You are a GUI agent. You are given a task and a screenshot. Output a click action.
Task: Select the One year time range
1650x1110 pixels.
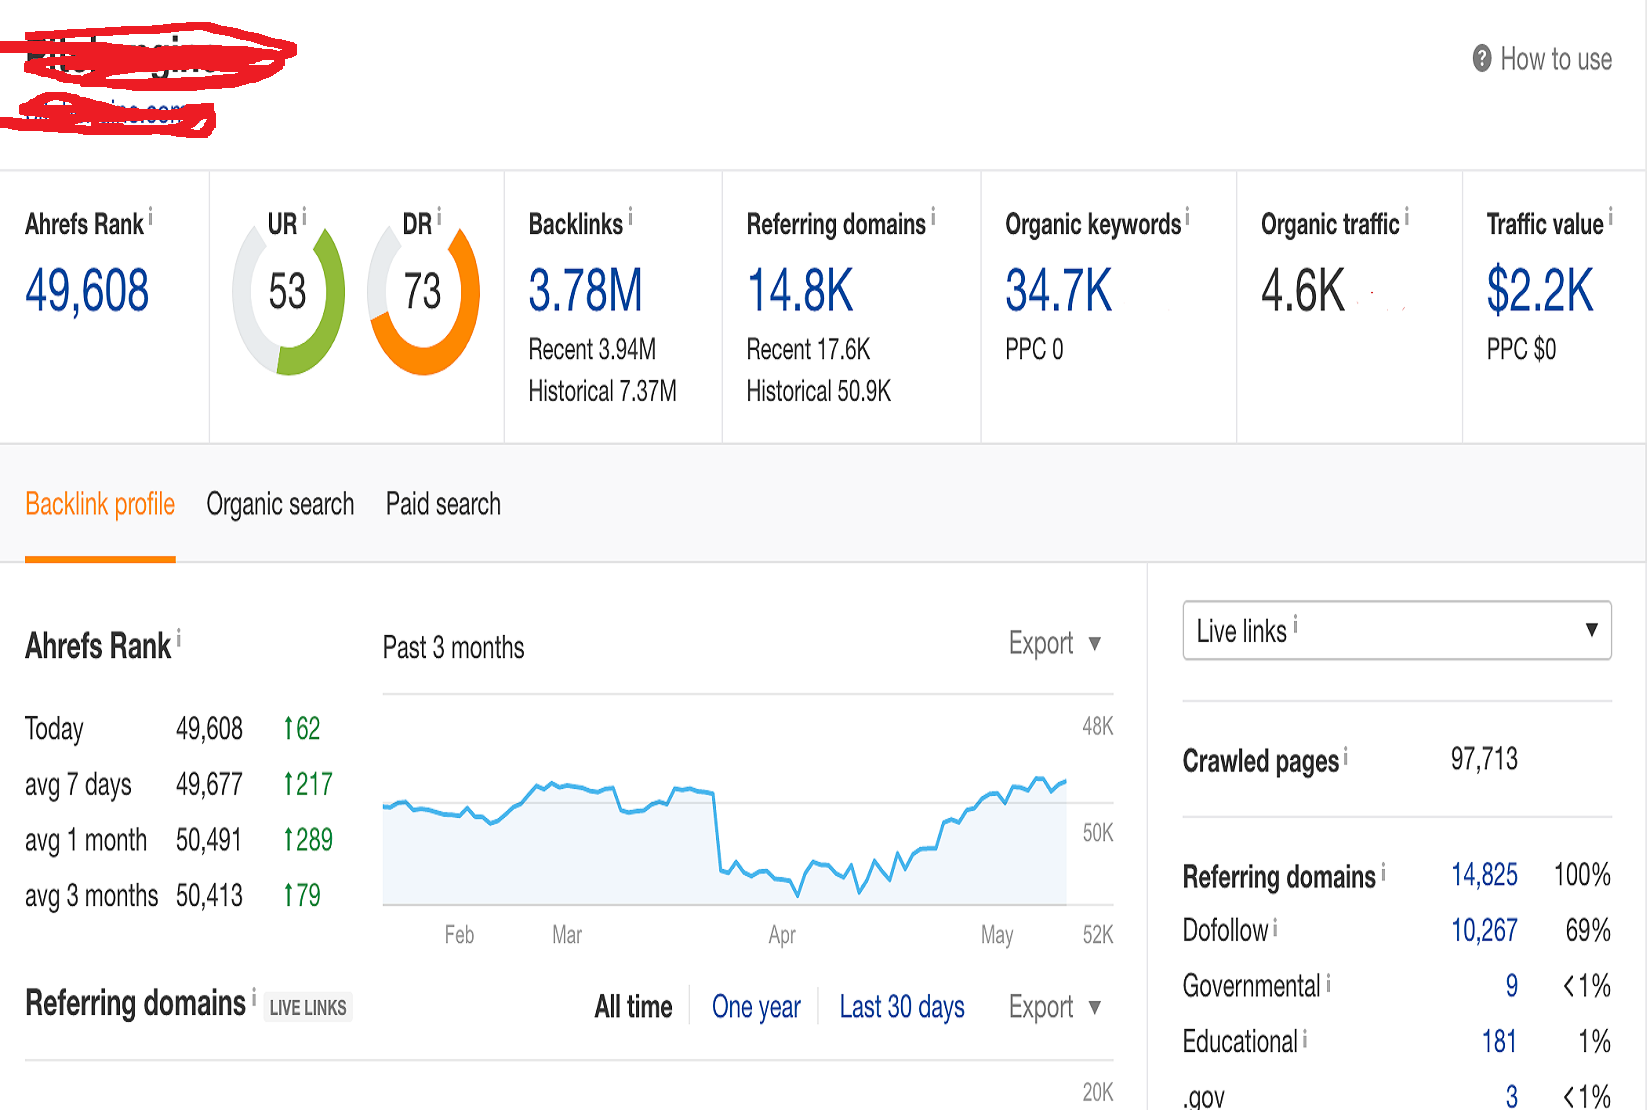(756, 1007)
